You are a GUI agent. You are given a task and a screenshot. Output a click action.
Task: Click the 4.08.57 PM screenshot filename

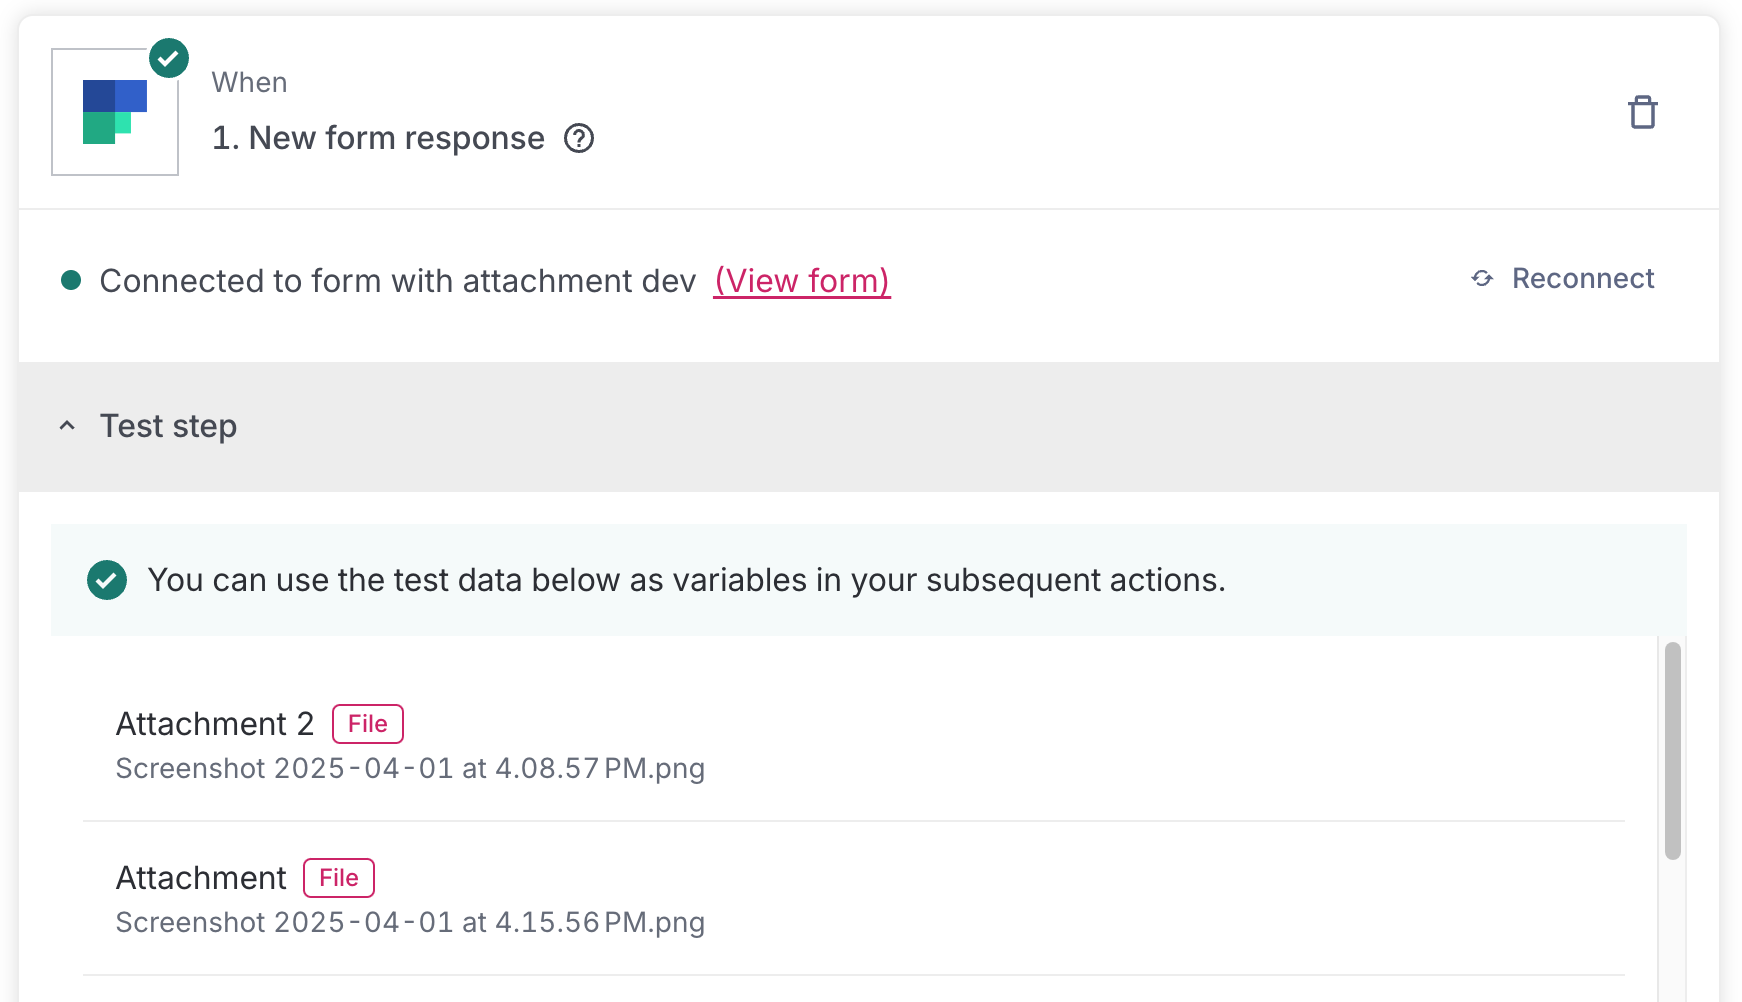coord(410,768)
